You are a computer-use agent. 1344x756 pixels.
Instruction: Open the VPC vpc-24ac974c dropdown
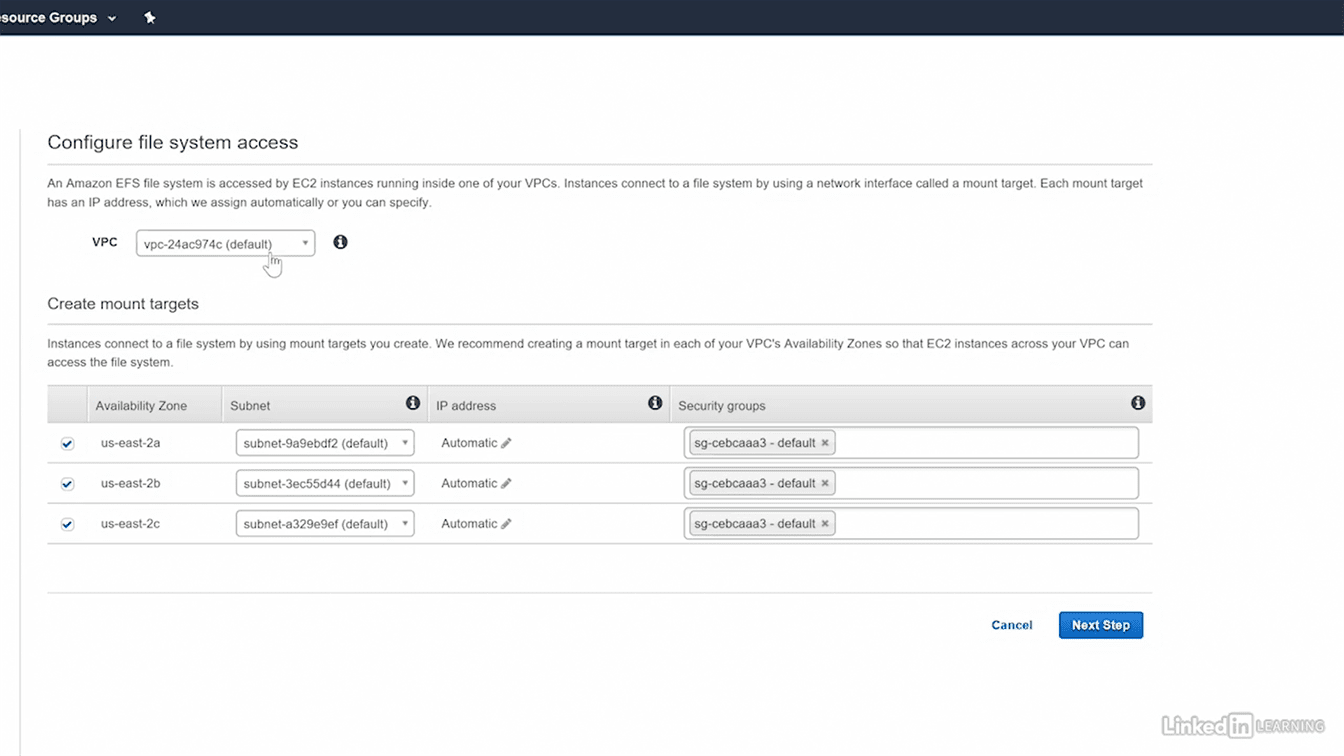tap(225, 243)
